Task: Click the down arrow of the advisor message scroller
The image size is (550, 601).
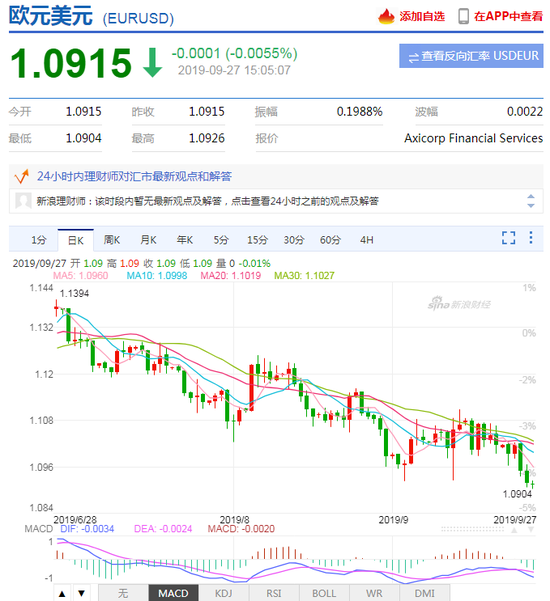Action: click(531, 206)
